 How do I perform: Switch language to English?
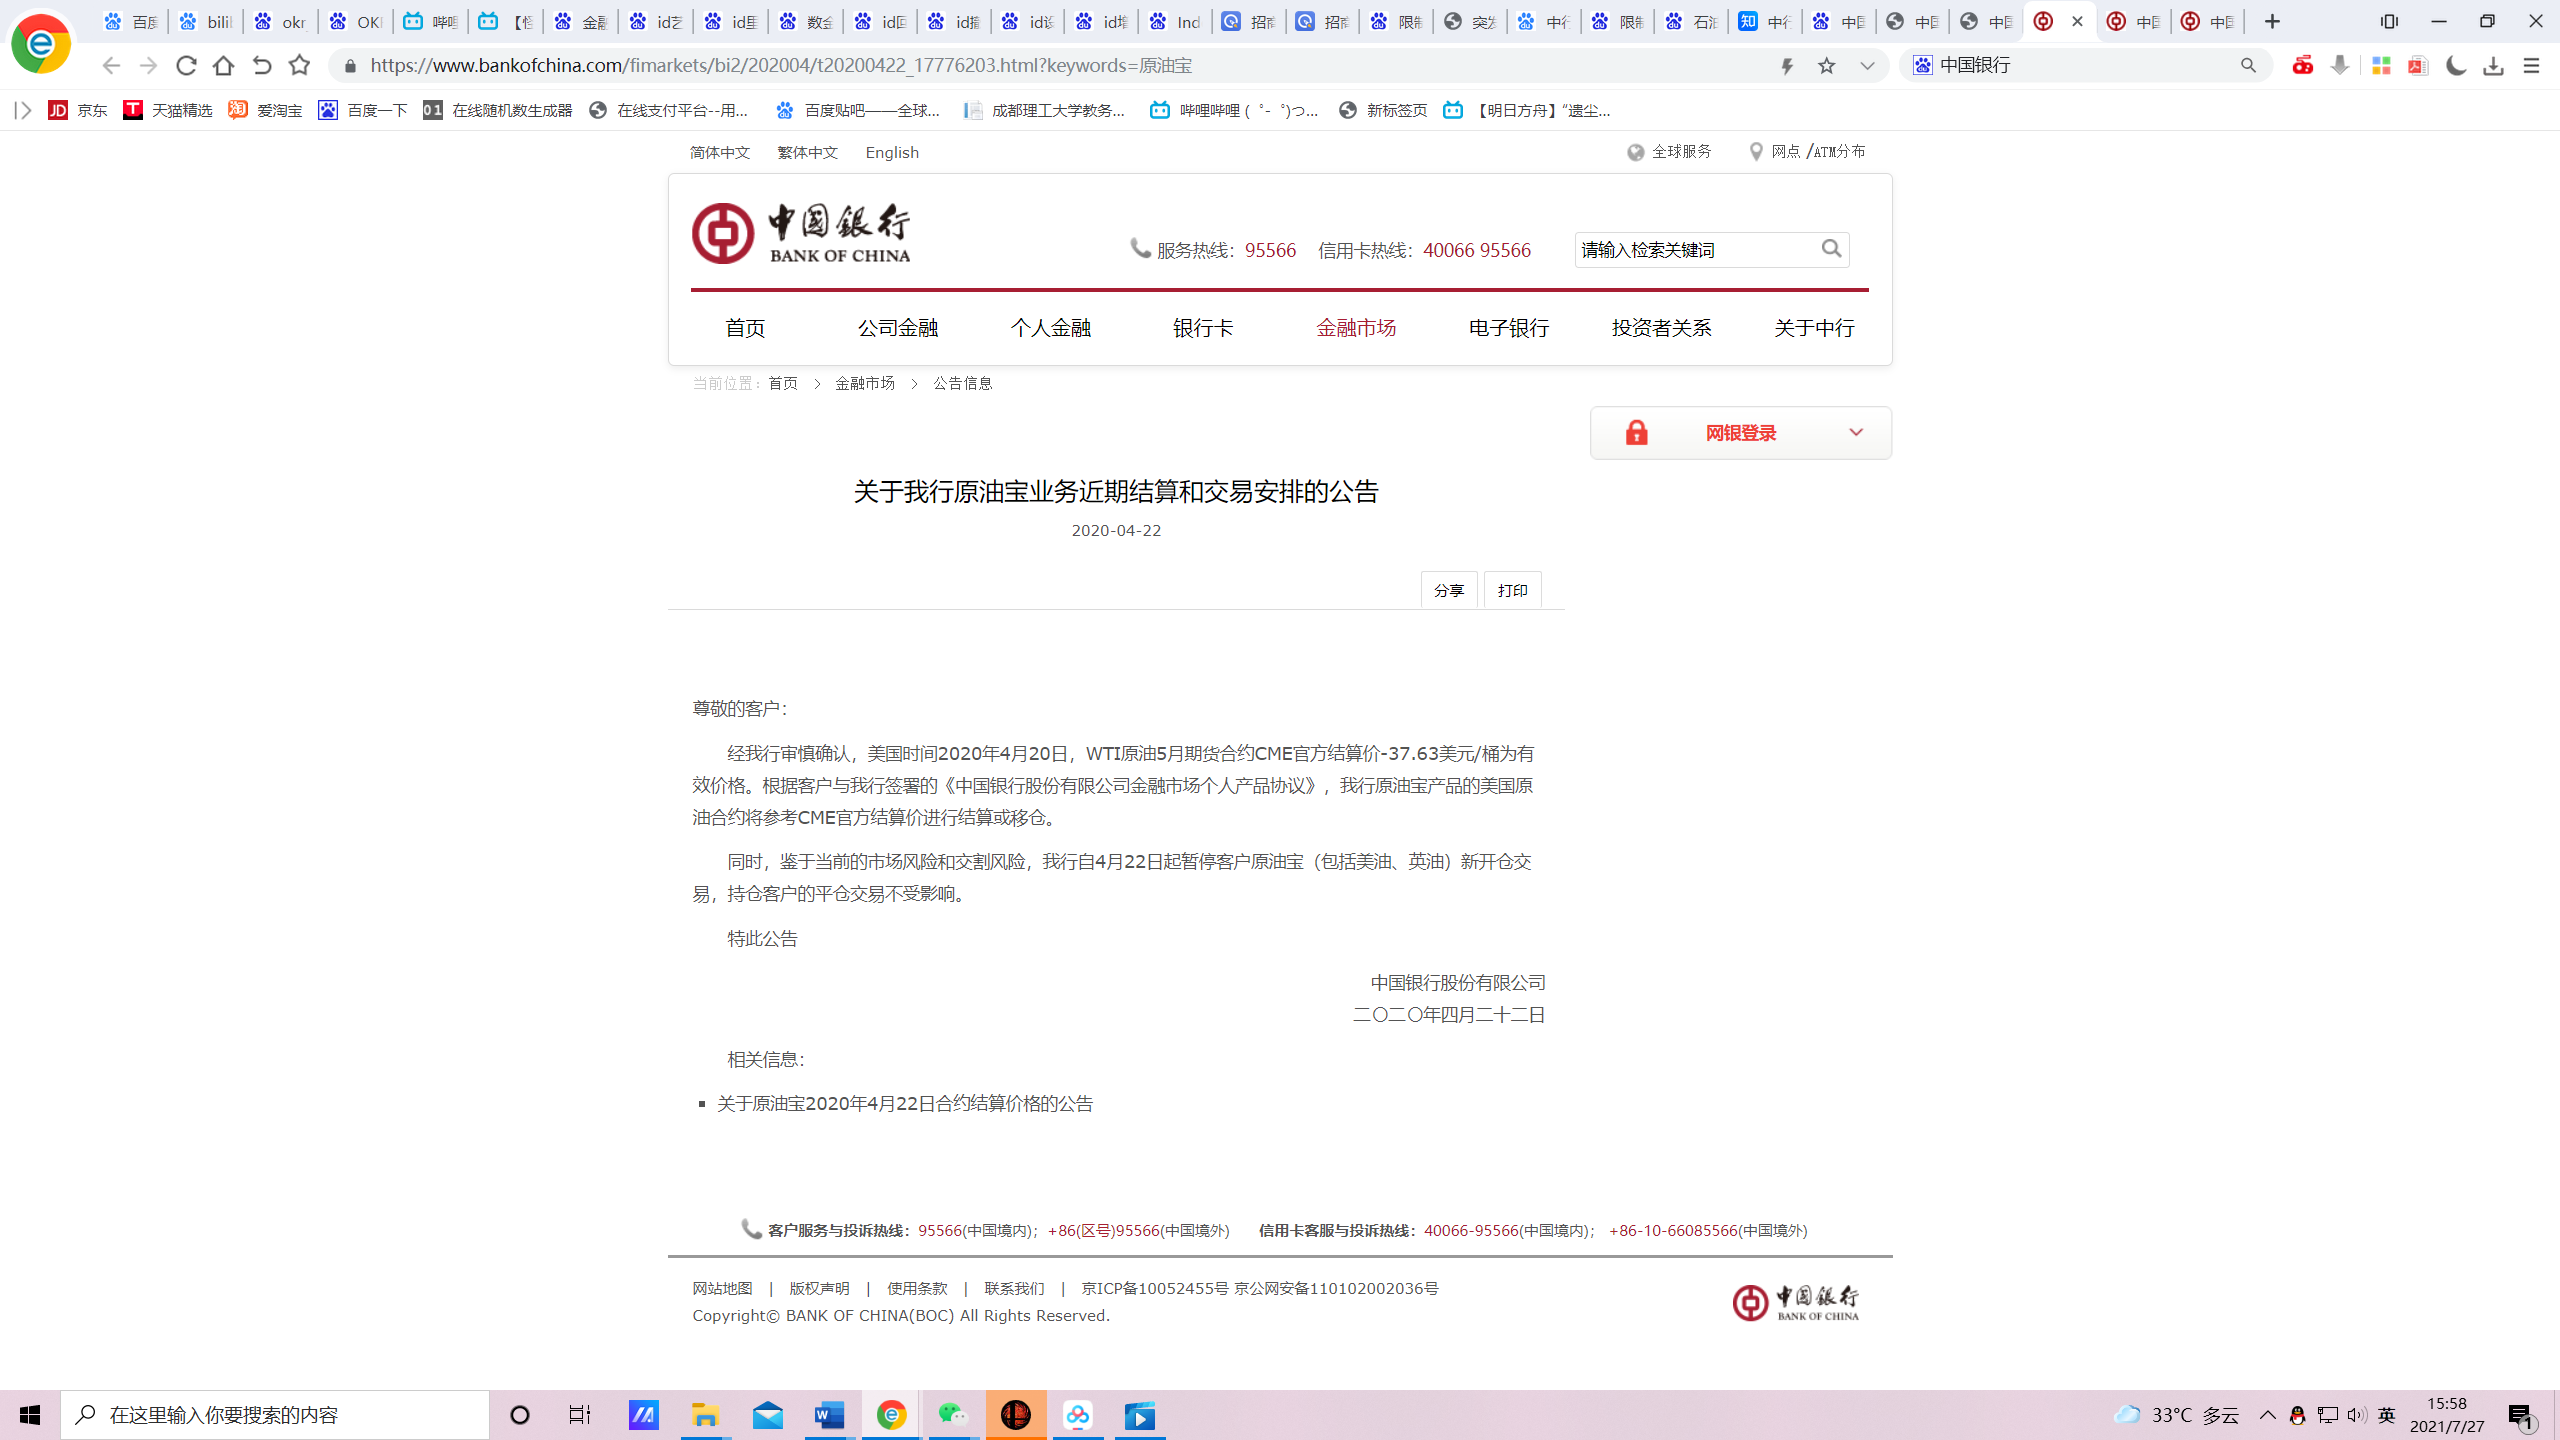tap(892, 152)
